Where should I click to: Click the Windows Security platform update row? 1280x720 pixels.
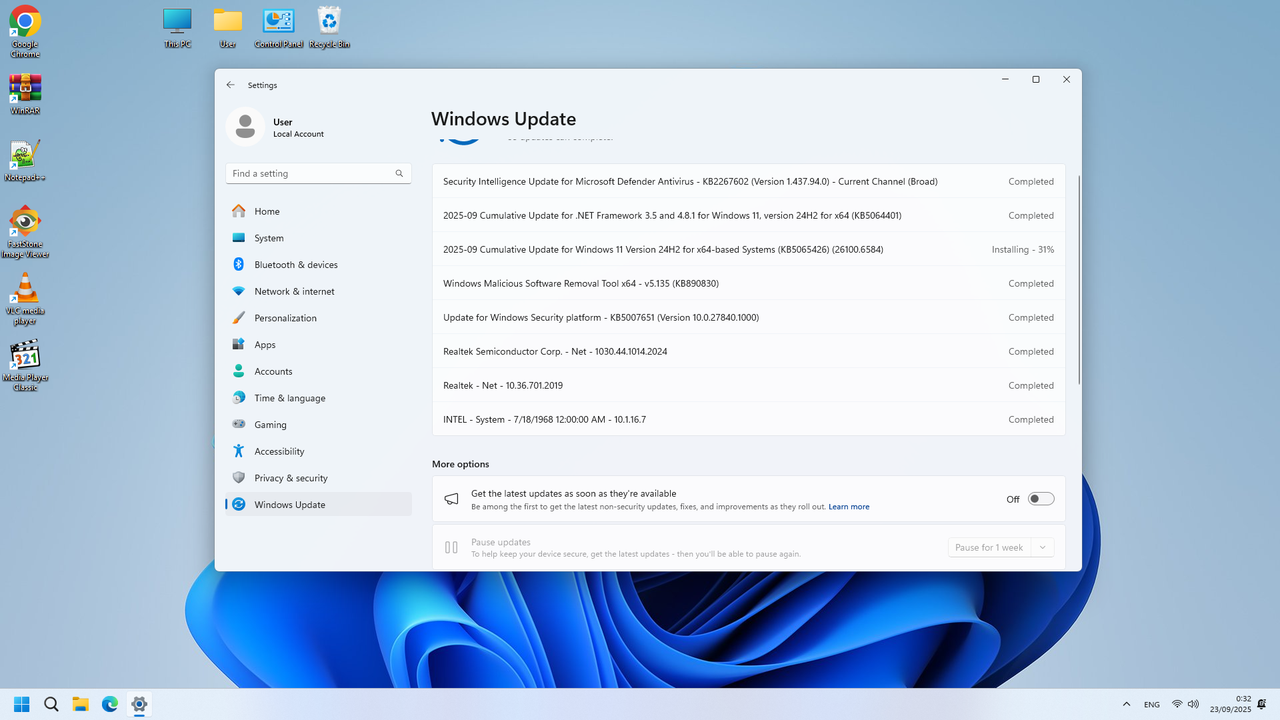click(749, 318)
